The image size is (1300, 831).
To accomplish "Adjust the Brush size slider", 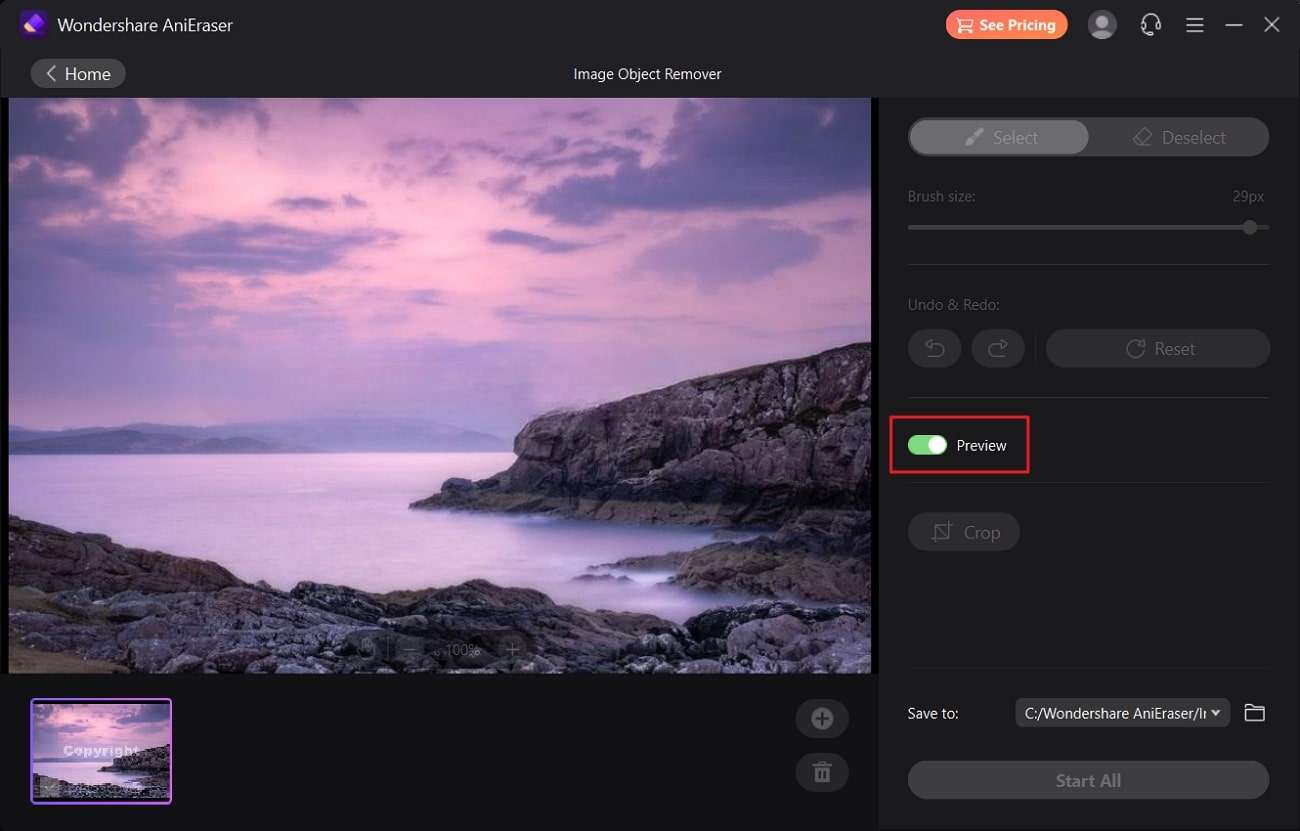I will (x=1249, y=227).
